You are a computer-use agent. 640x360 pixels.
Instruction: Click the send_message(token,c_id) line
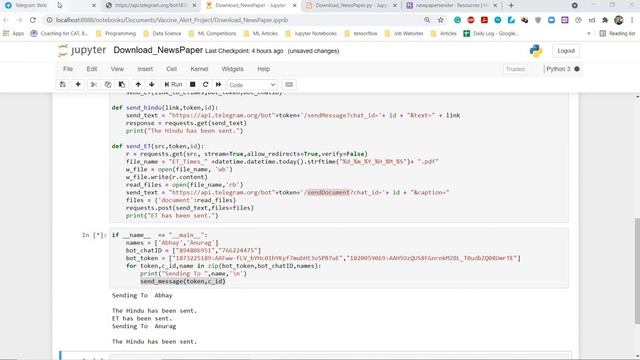point(183,281)
